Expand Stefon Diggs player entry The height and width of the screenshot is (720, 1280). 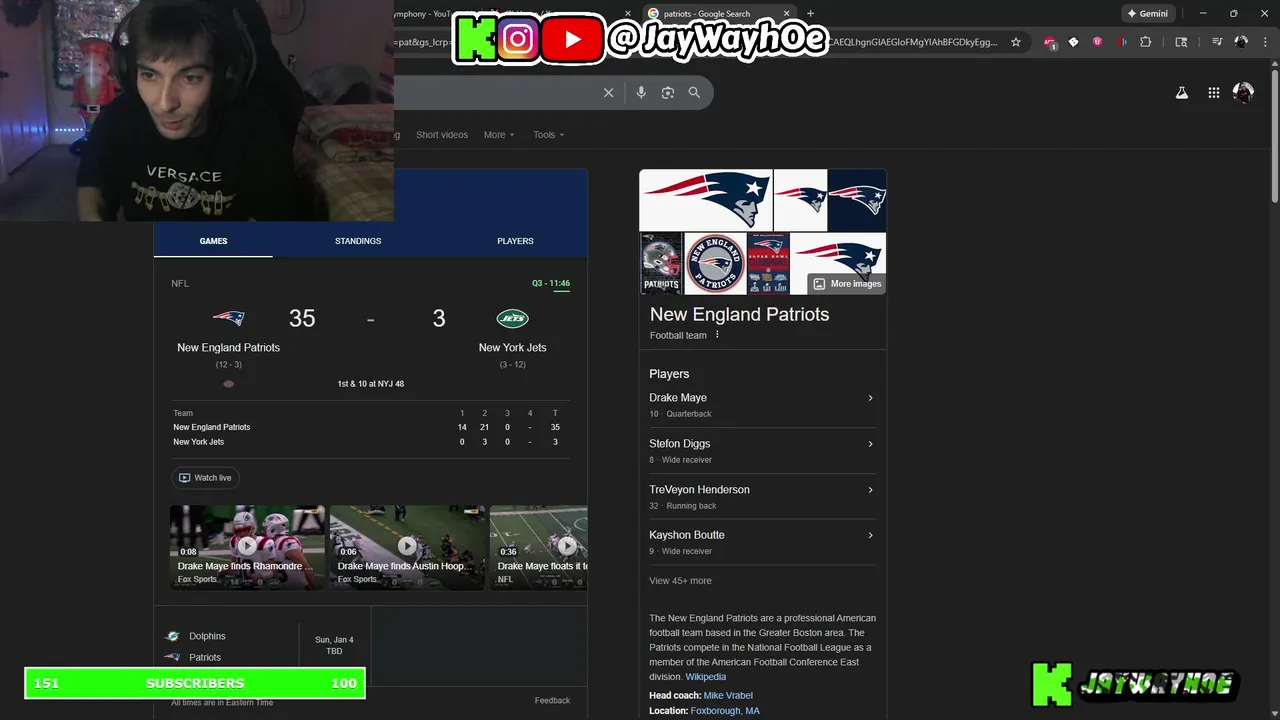[x=762, y=451]
